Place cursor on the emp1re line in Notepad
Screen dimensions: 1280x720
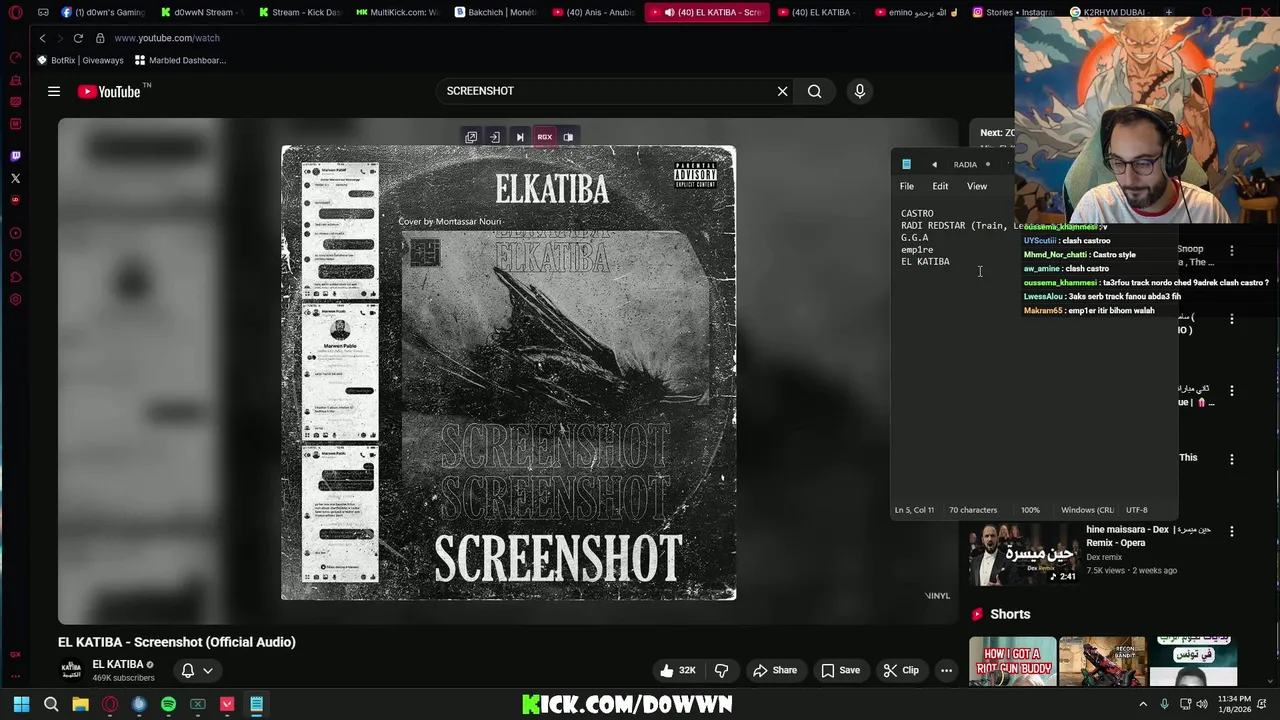point(917,250)
